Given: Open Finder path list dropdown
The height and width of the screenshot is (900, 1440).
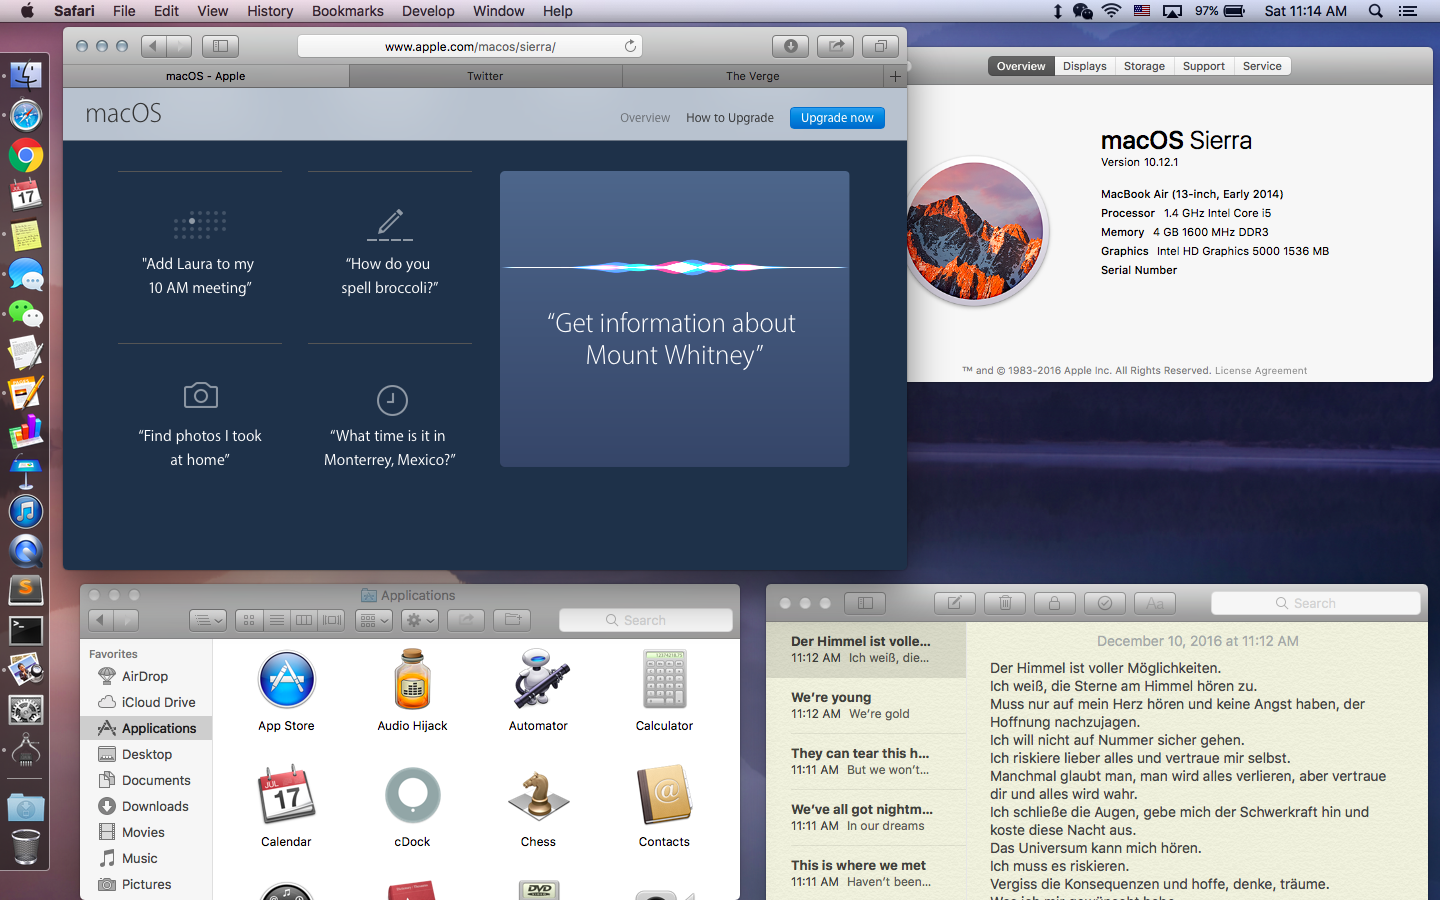Looking at the screenshot, I should [x=208, y=620].
